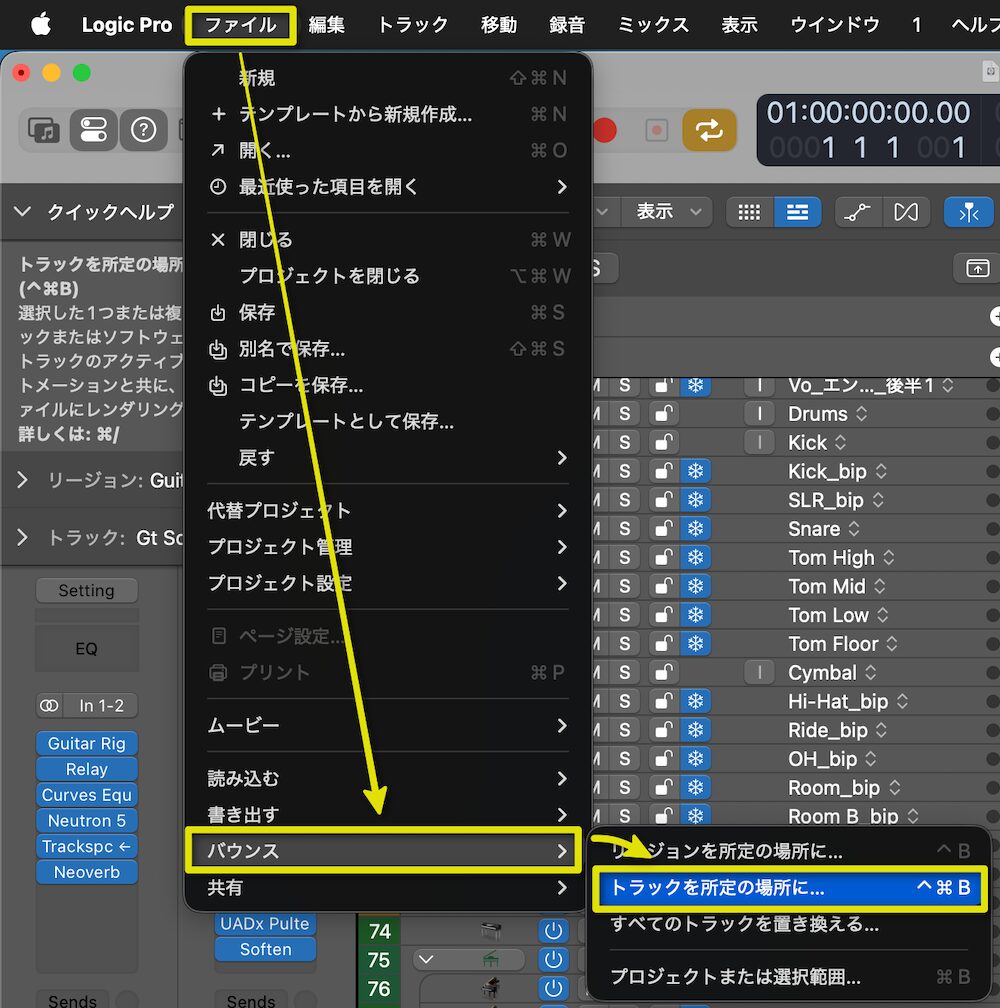The image size is (1000, 1008).
Task: Expand the リージョン inspector section
Action: 22,481
